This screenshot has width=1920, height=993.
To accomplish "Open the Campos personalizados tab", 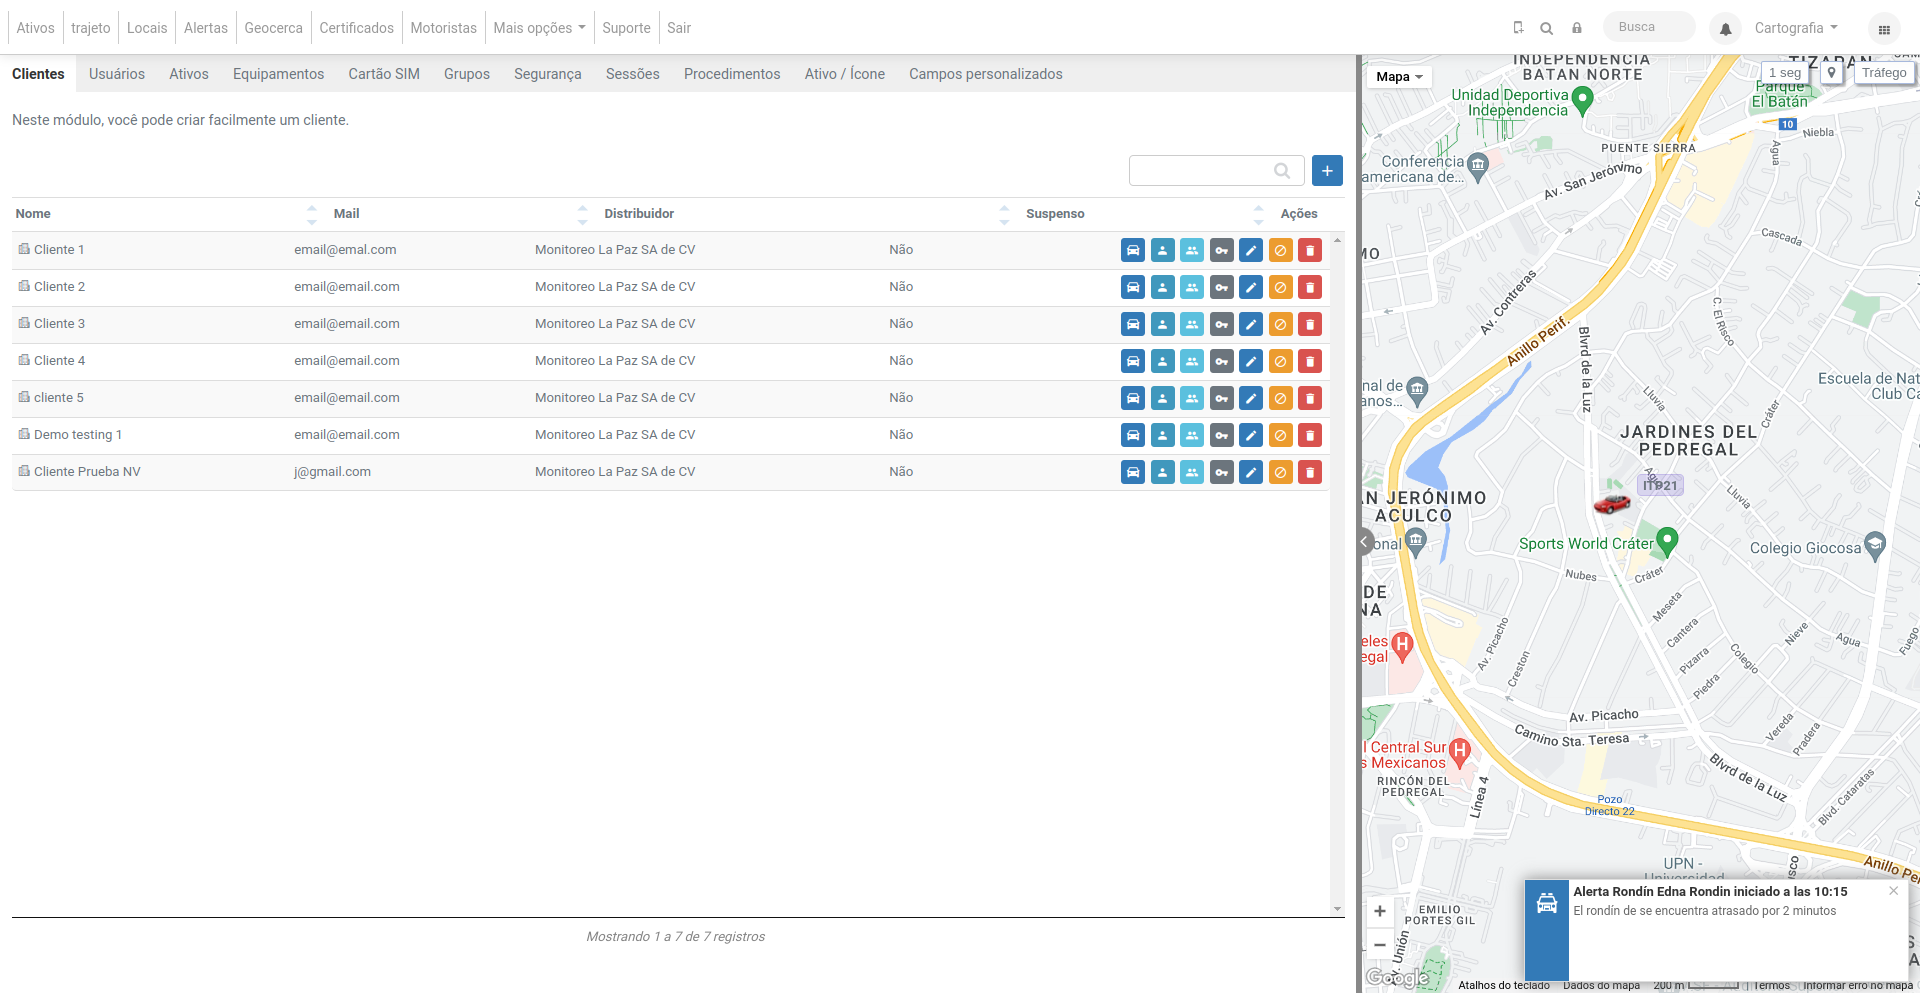I will point(986,74).
